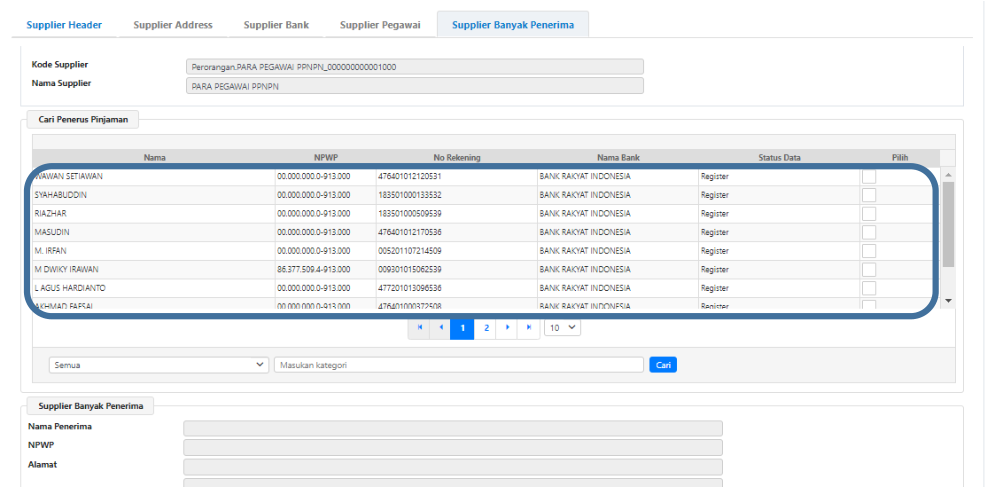
Task: Switch to the Supplier Header tab
Action: tap(64, 25)
